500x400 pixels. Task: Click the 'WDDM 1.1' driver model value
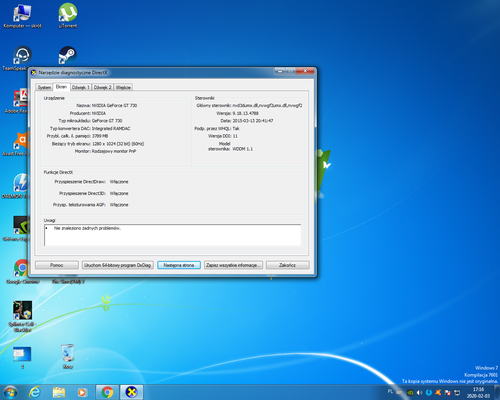tap(242, 149)
